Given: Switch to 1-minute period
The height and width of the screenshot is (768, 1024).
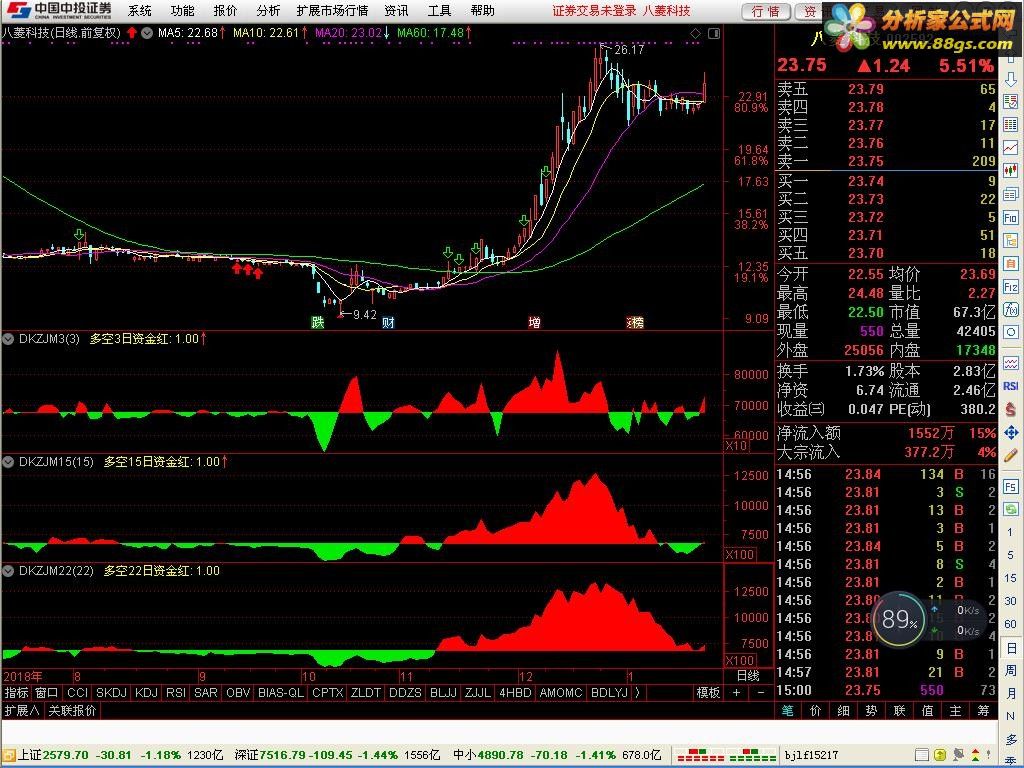Looking at the screenshot, I should click(1010, 532).
